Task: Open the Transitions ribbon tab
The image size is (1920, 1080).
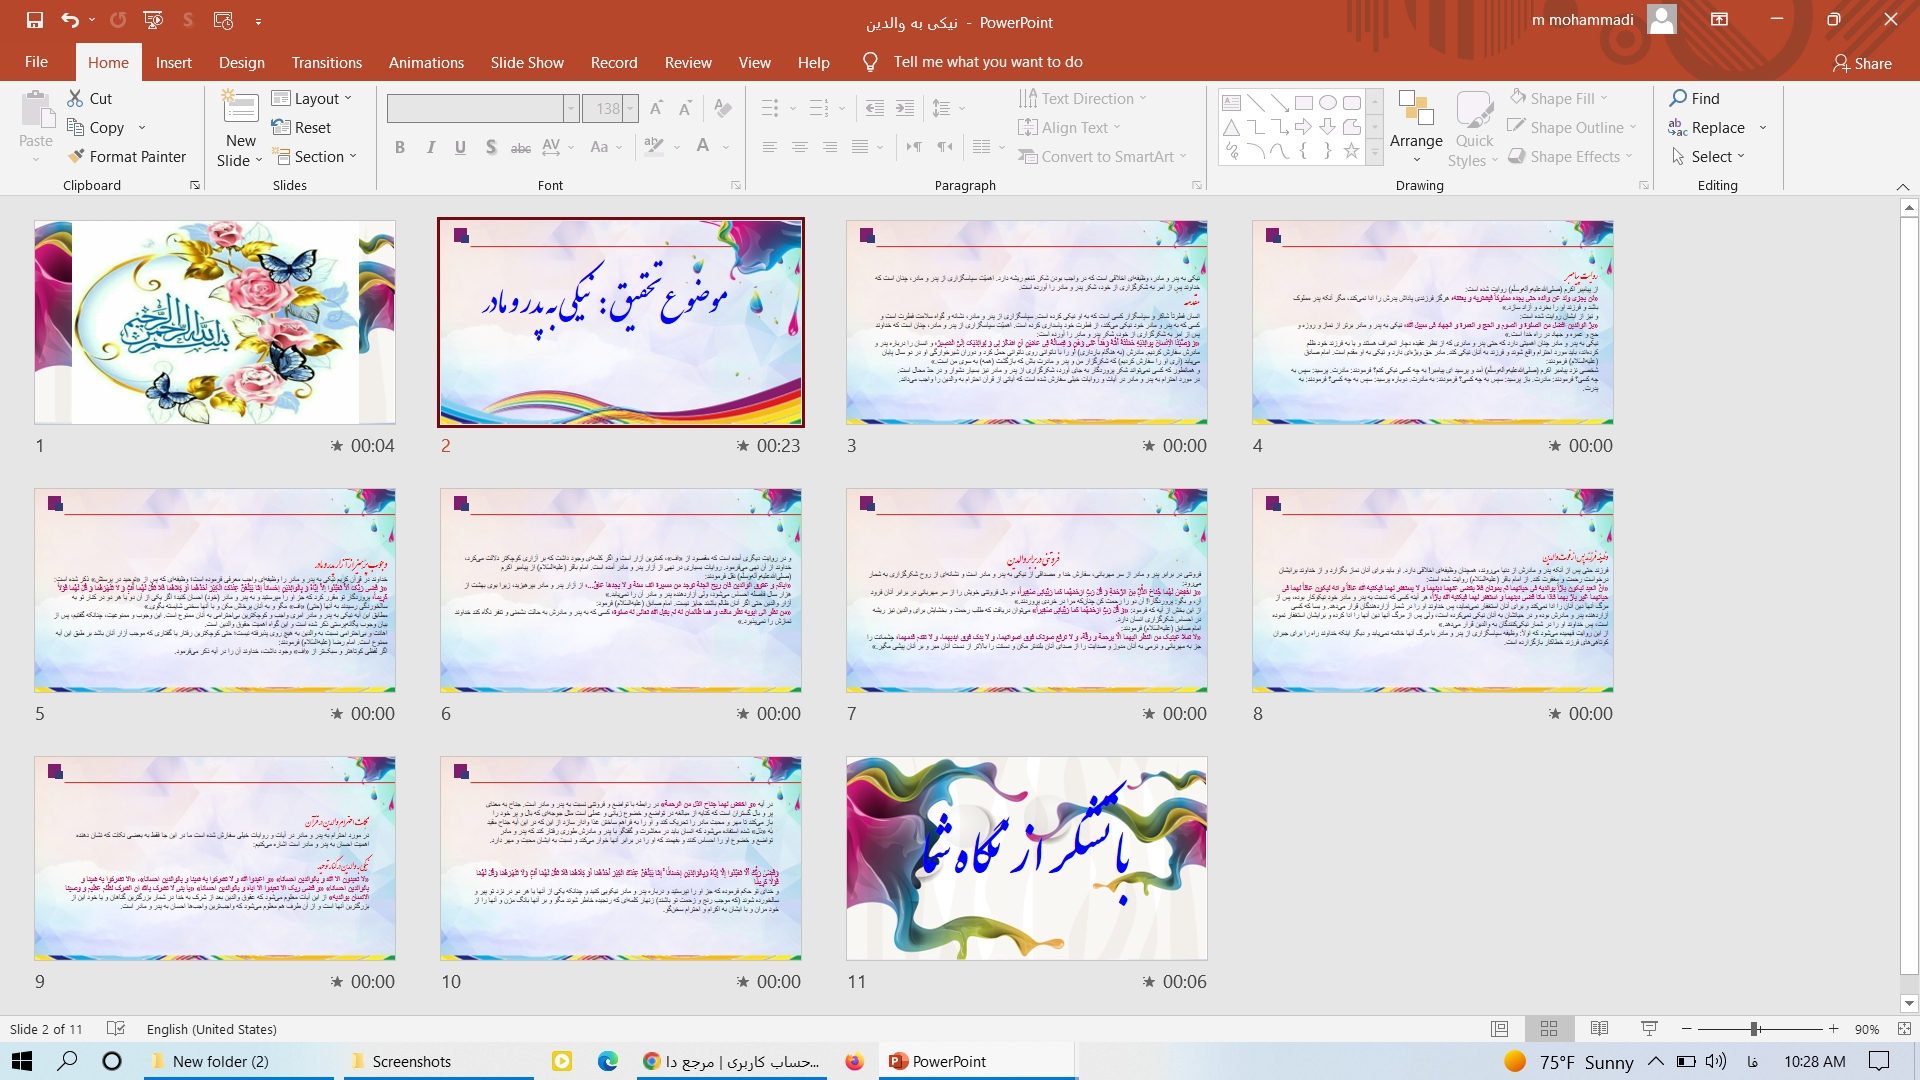Action: 326,62
